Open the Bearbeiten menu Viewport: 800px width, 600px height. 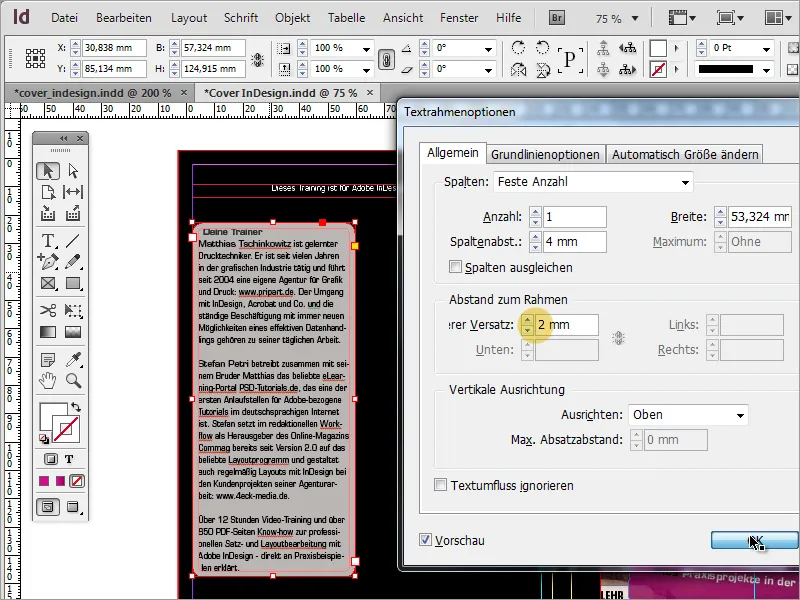point(123,18)
